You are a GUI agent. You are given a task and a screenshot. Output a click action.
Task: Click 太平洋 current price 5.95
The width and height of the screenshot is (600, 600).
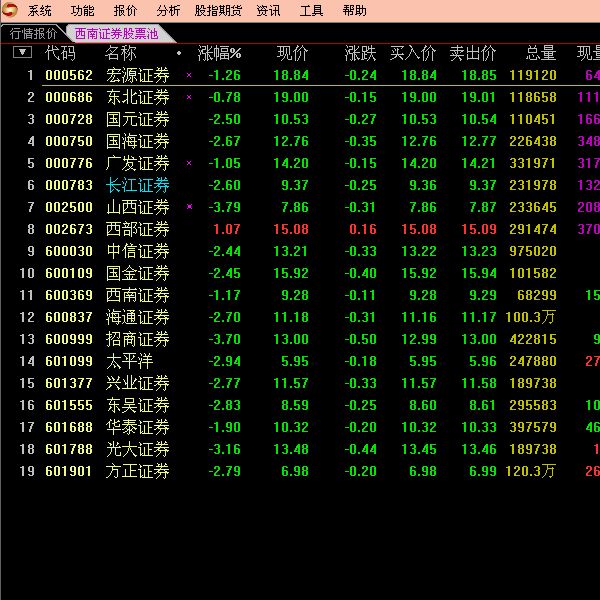(x=295, y=361)
